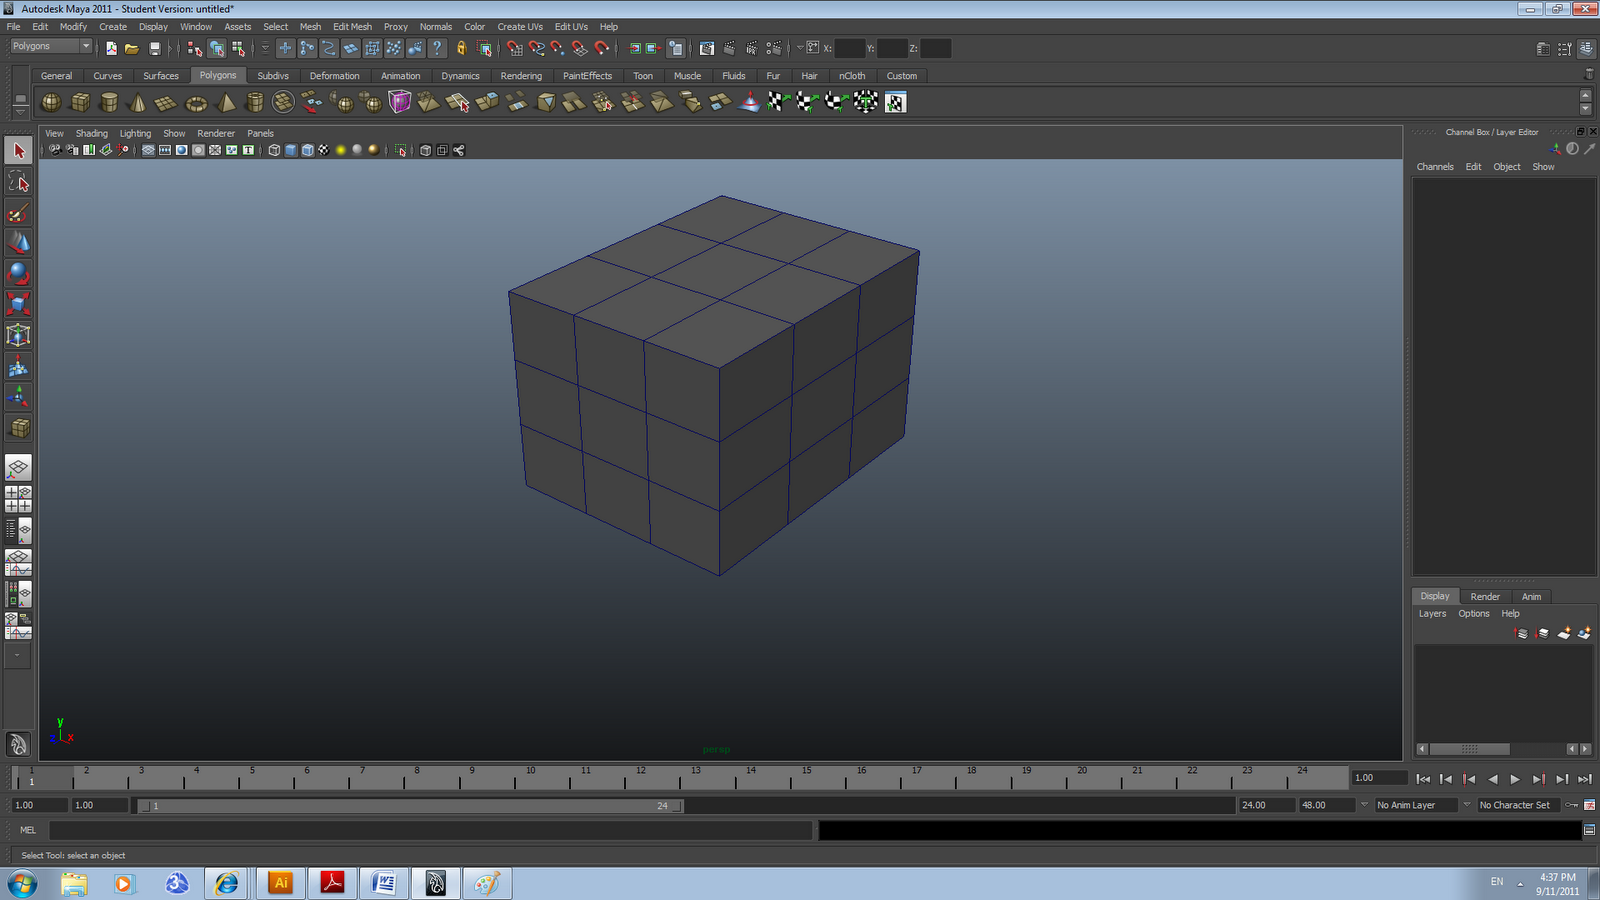Play the animation with the playback controls
Image resolution: width=1600 pixels, height=900 pixels.
(x=1515, y=778)
